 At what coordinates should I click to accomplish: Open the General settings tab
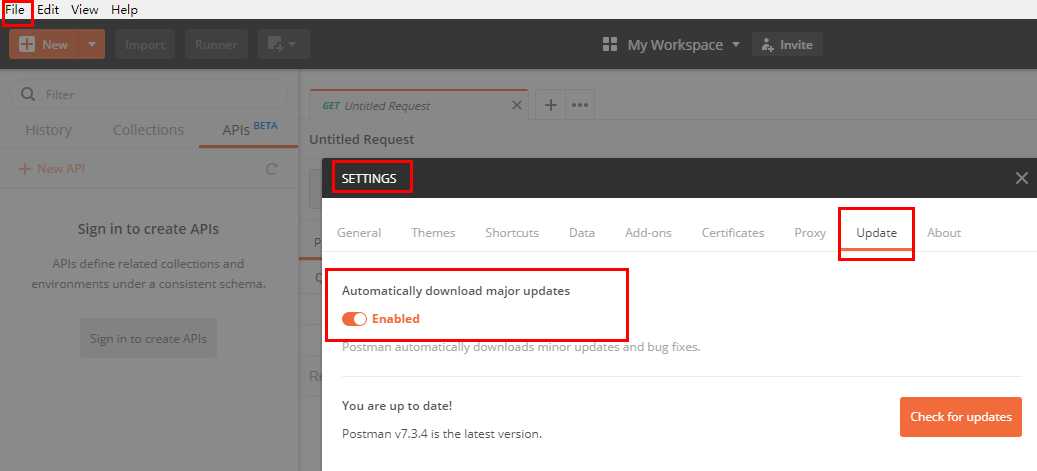point(359,233)
